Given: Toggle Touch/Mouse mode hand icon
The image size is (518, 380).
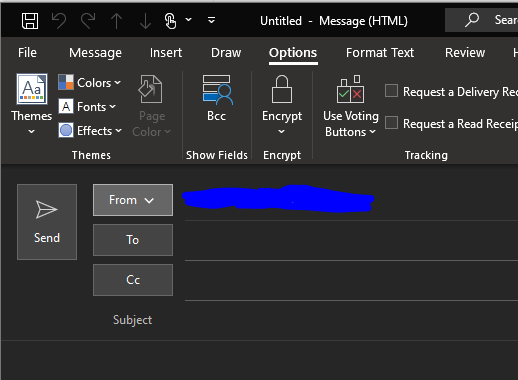Looking at the screenshot, I should coord(170,21).
